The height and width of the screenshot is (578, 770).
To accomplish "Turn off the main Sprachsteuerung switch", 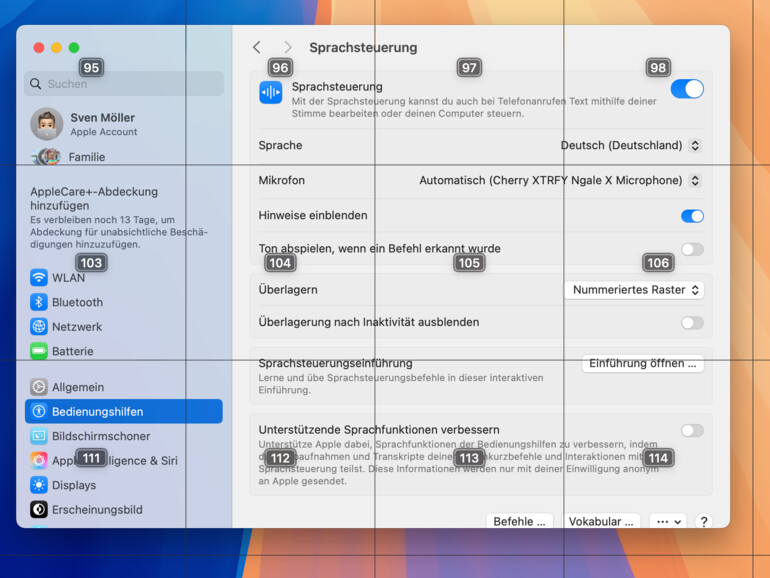I will tap(687, 89).
